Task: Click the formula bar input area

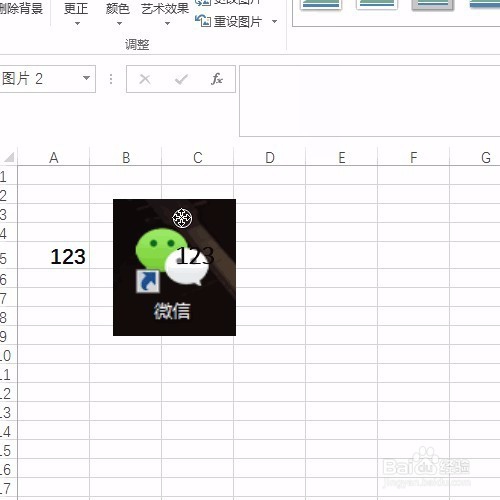Action: tap(370, 101)
